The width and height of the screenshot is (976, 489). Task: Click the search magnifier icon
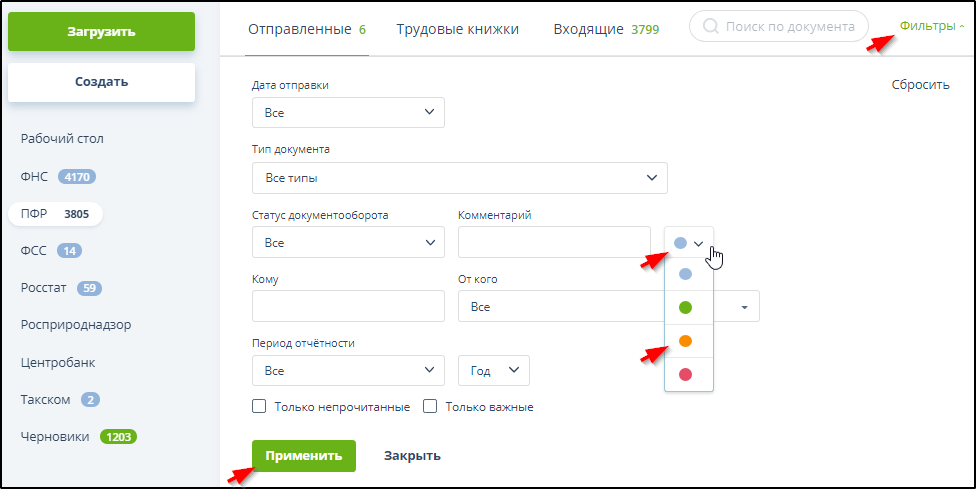(x=711, y=27)
